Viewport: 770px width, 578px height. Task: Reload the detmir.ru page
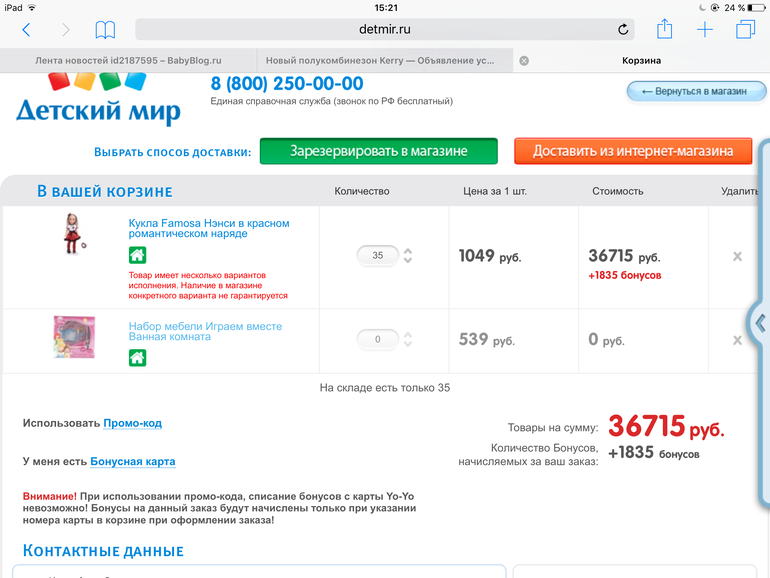[x=624, y=30]
